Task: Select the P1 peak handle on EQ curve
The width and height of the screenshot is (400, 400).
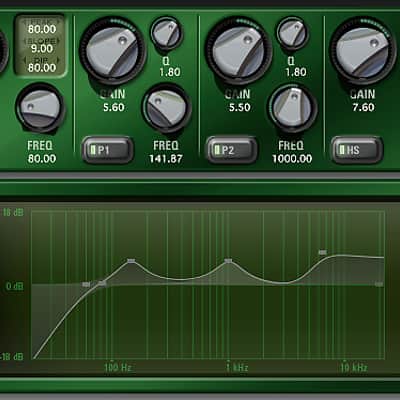Action: pyautogui.click(x=132, y=261)
